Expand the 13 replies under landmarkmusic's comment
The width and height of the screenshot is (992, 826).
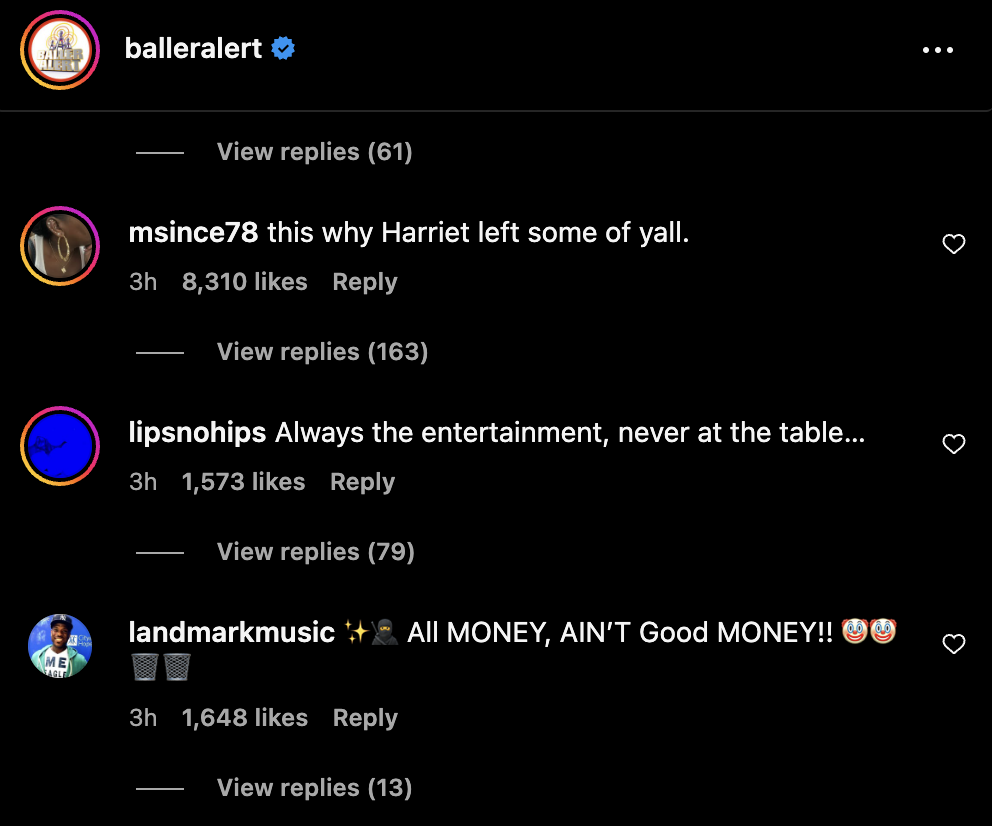coord(314,788)
